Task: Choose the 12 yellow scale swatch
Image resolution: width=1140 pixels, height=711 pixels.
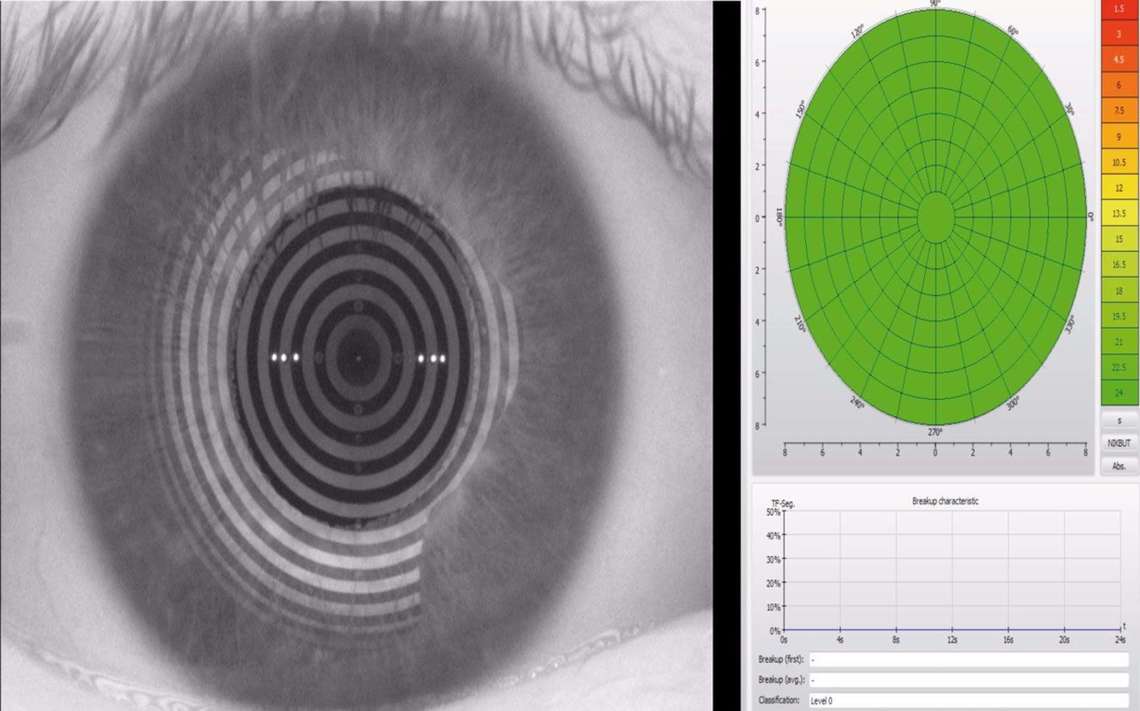Action: 1119,188
